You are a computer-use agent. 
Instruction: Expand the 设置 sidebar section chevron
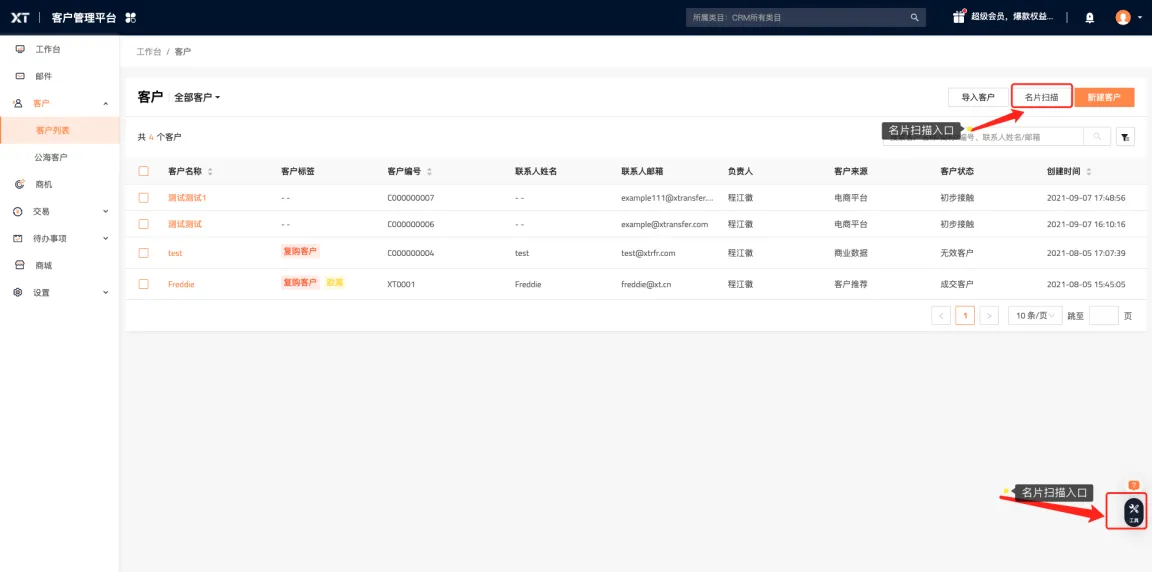pyautogui.click(x=105, y=292)
